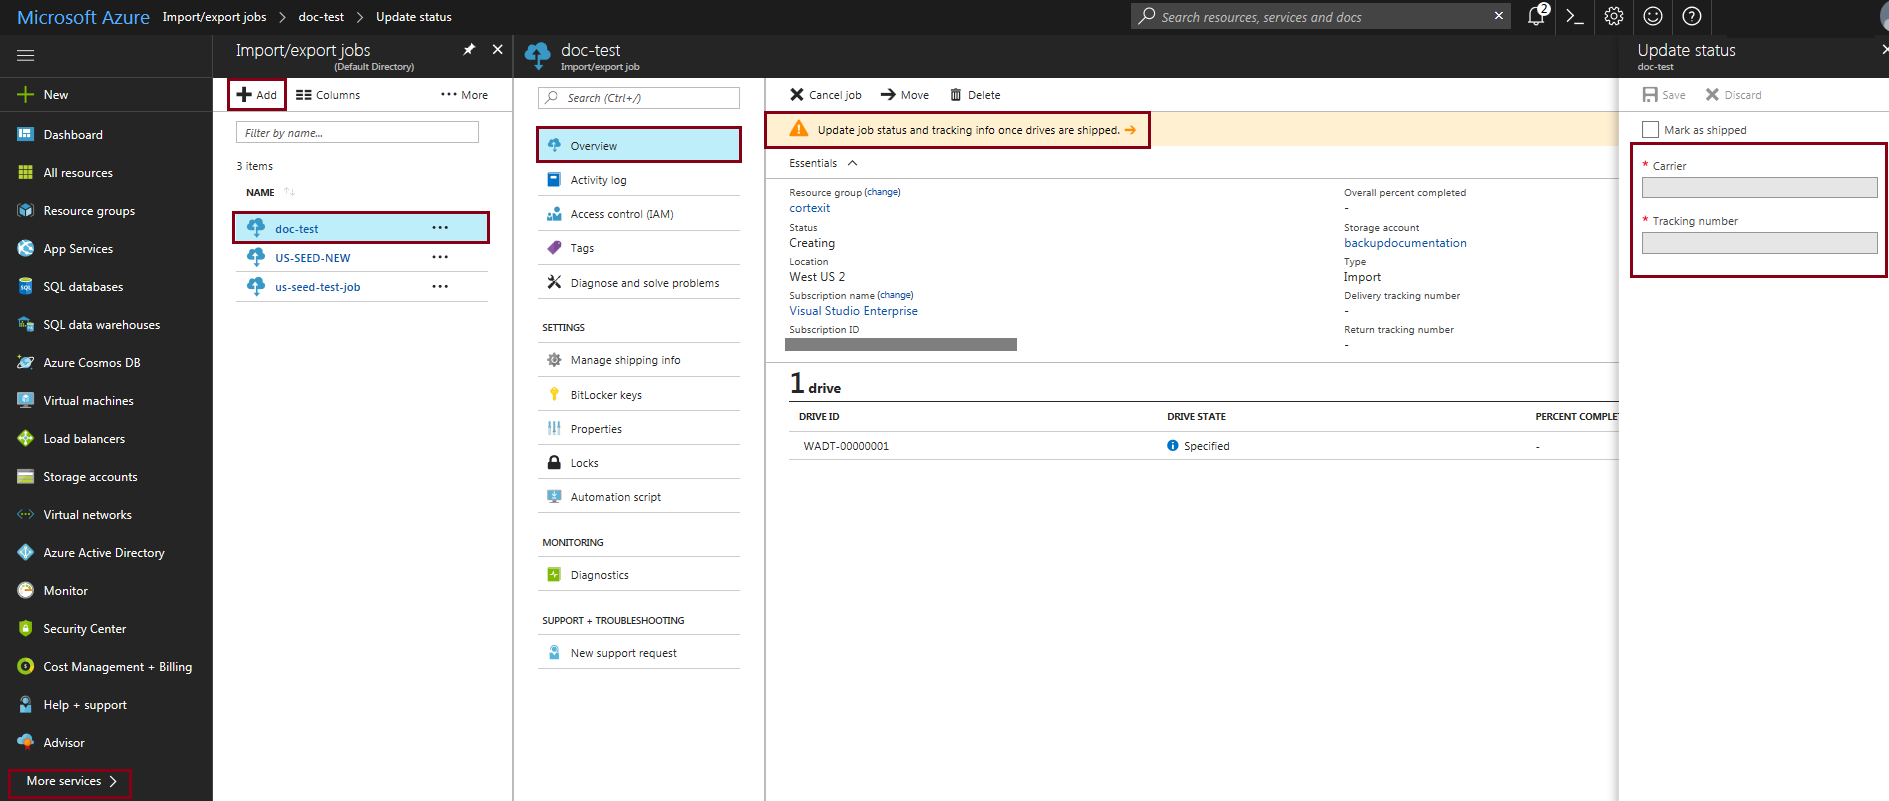Click the feedback smiley icon
The height and width of the screenshot is (801, 1889).
[1653, 16]
